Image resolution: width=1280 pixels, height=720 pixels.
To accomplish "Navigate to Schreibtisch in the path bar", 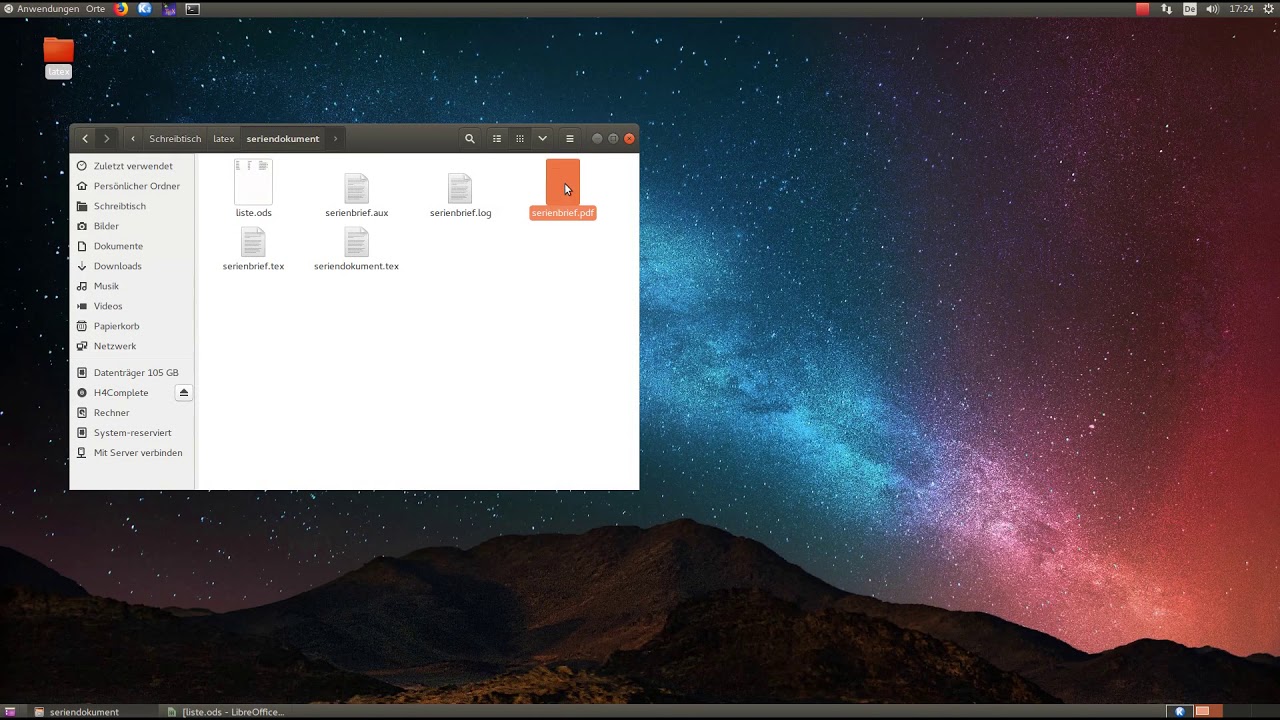I will coord(175,139).
